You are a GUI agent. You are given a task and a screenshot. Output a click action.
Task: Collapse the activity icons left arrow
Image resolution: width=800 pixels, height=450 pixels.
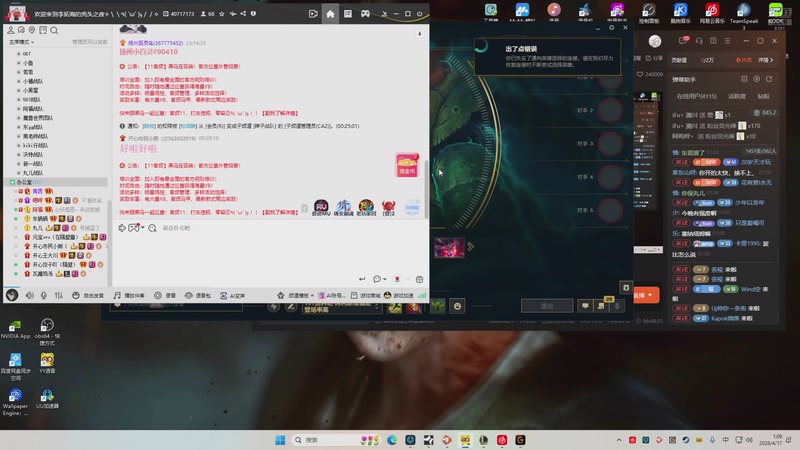(305, 208)
